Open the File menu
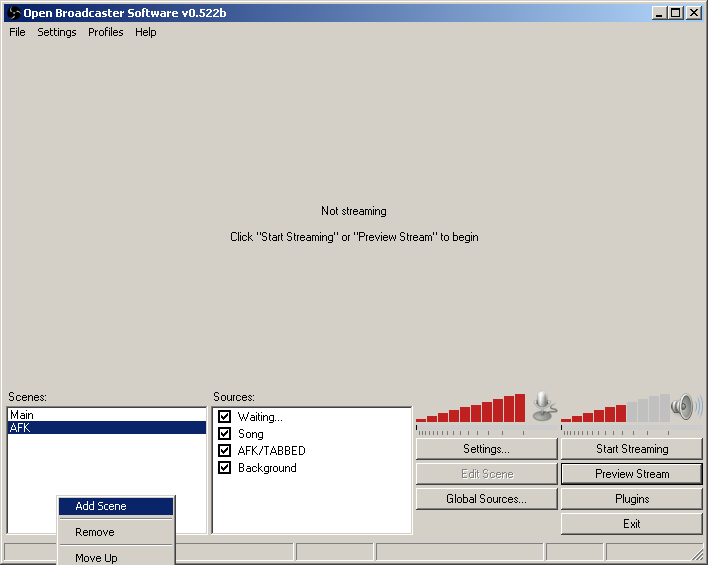The height and width of the screenshot is (565, 708). (x=17, y=32)
